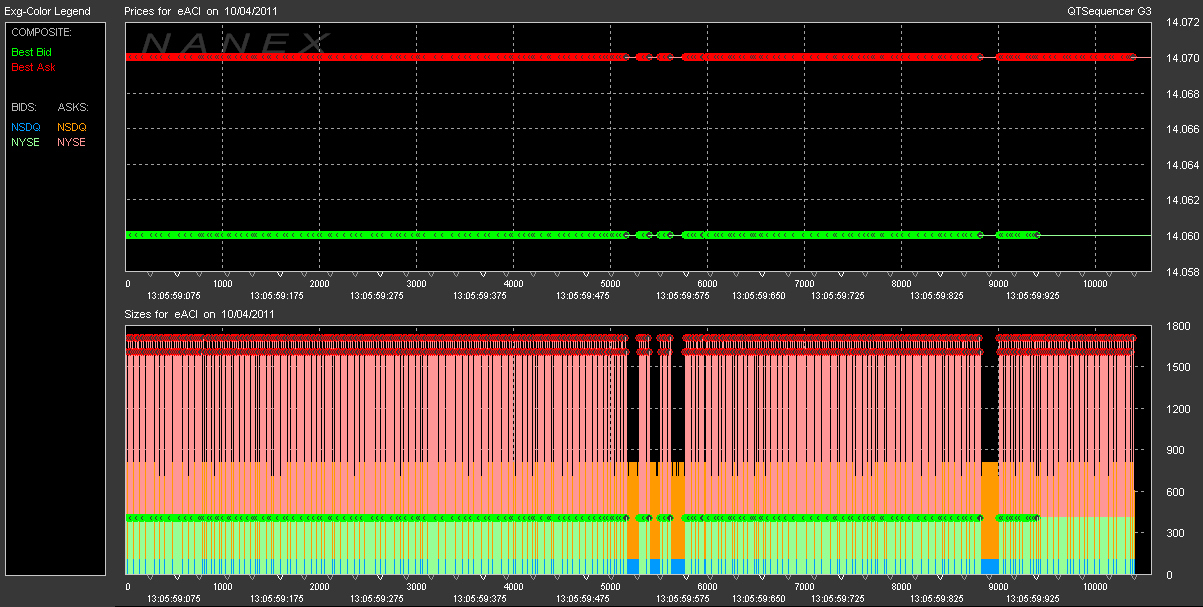Click the 6000 tick label under Sizes chart
This screenshot has width=1203, height=607.
706,587
